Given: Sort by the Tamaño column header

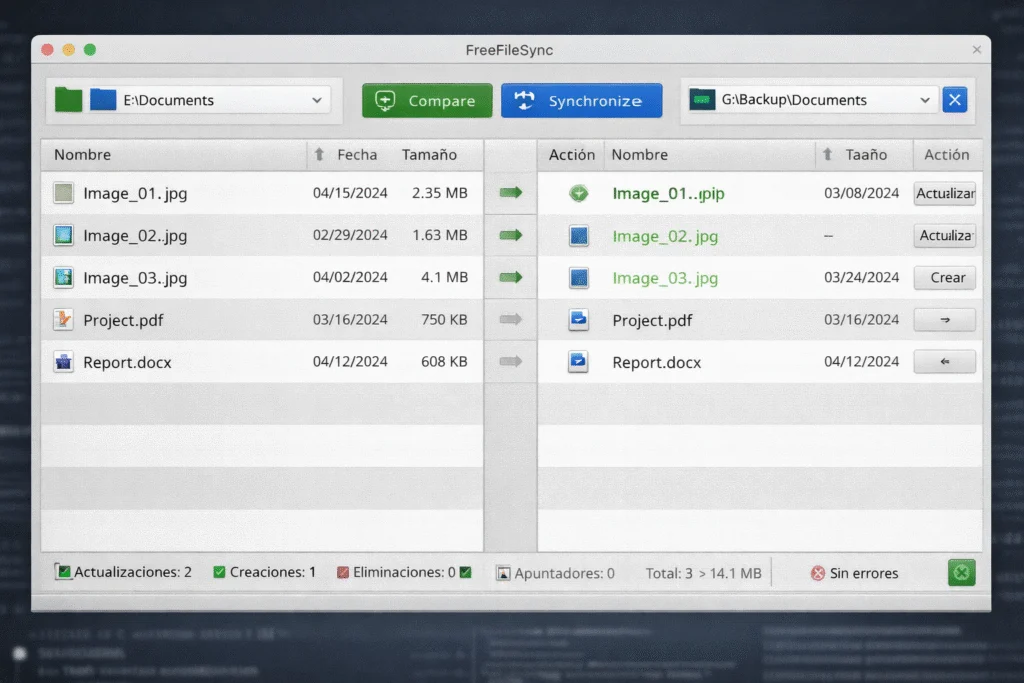Looking at the screenshot, I should point(432,154).
